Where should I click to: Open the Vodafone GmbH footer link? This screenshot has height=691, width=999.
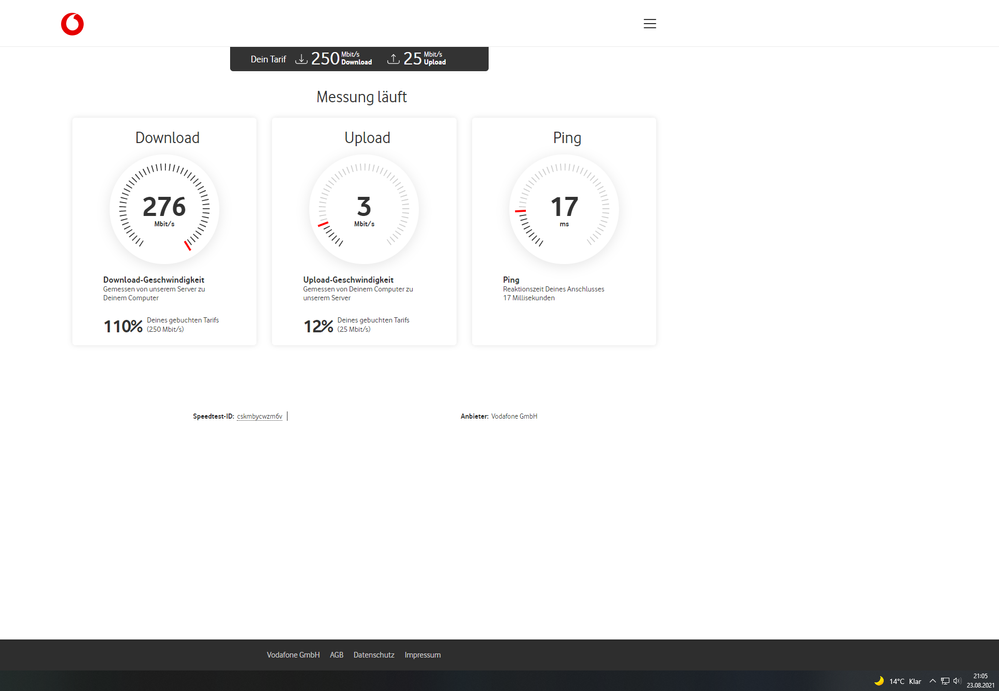[293, 655]
